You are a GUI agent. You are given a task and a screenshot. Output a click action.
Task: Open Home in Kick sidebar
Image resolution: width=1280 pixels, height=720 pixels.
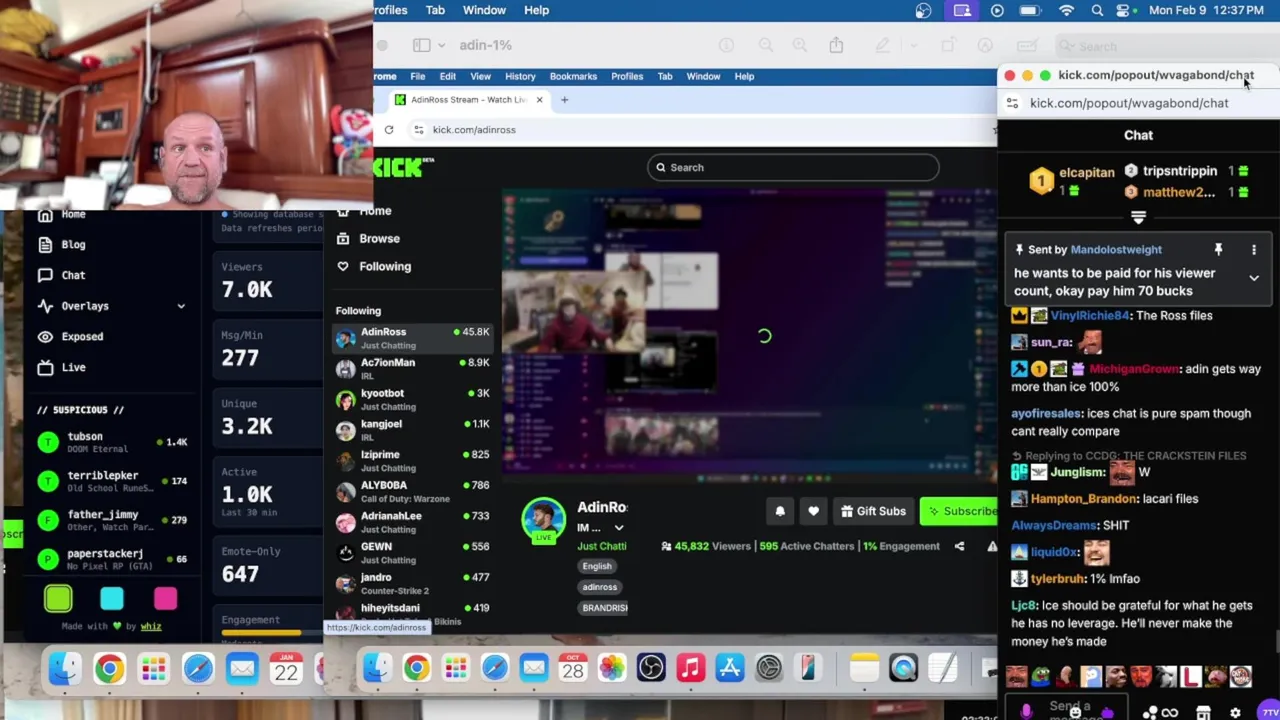(x=364, y=211)
